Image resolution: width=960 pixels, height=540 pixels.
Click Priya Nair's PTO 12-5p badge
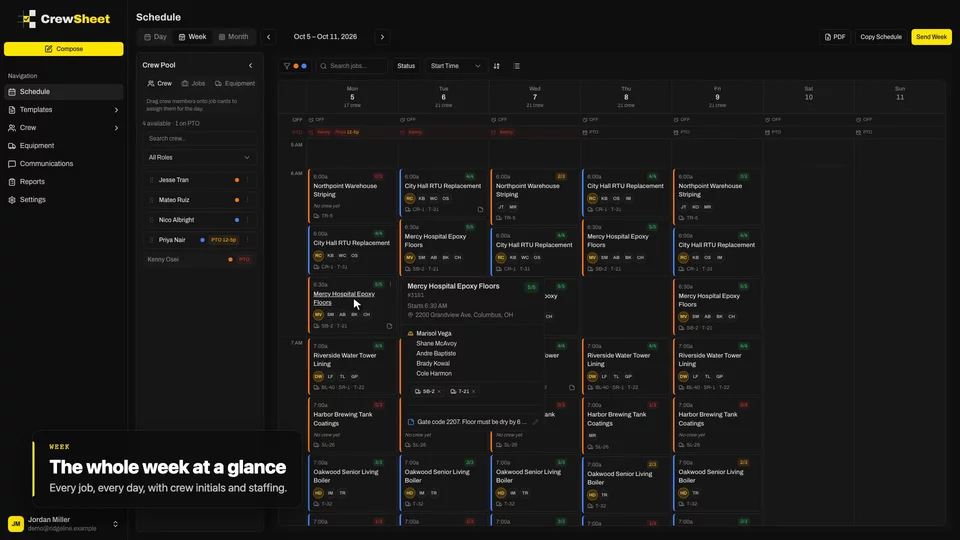(223, 240)
